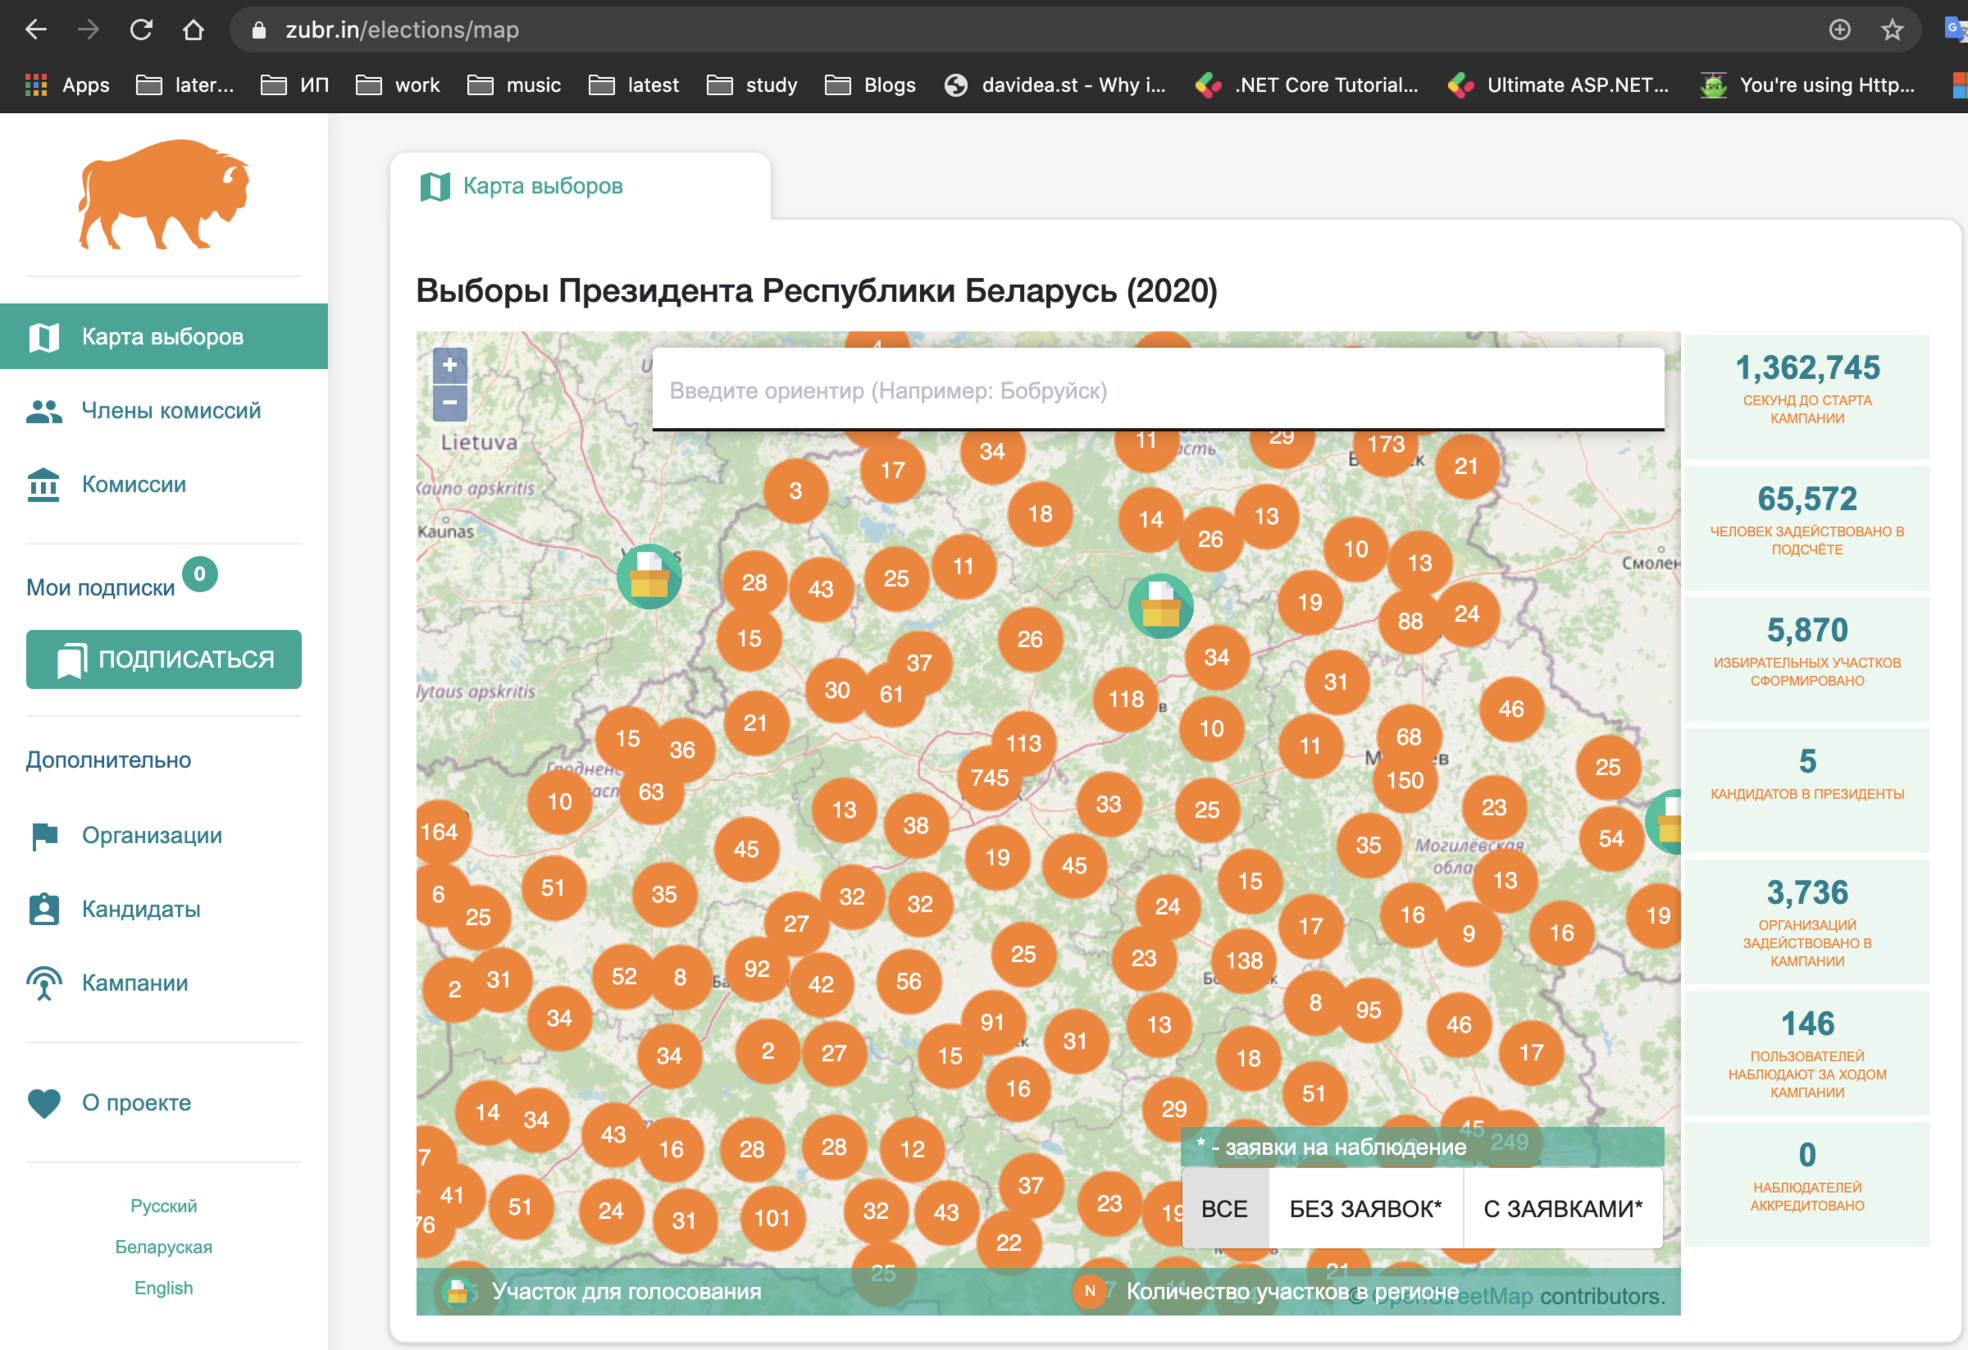Select the Карта выборов tab
The width and height of the screenshot is (1968, 1350).
[541, 186]
